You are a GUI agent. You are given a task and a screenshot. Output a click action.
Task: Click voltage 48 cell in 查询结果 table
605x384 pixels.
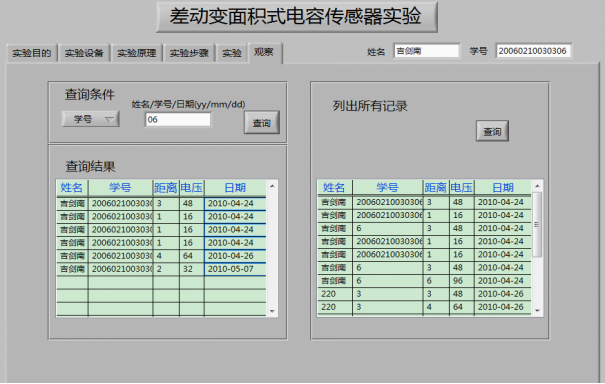[192, 203]
